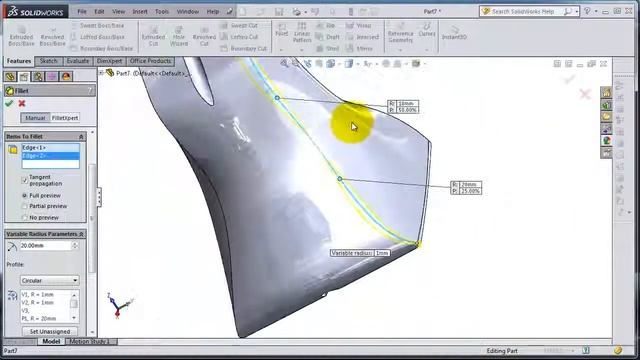Click the radius 20.00mm input field

click(46, 246)
